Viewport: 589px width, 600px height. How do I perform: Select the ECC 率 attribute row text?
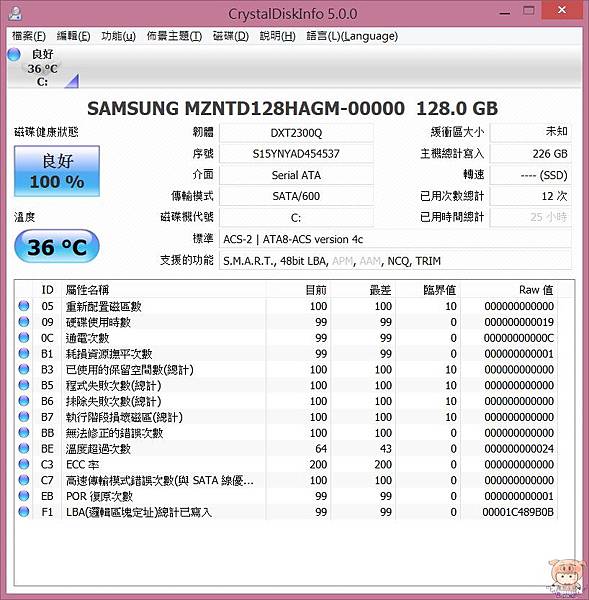[x=82, y=465]
